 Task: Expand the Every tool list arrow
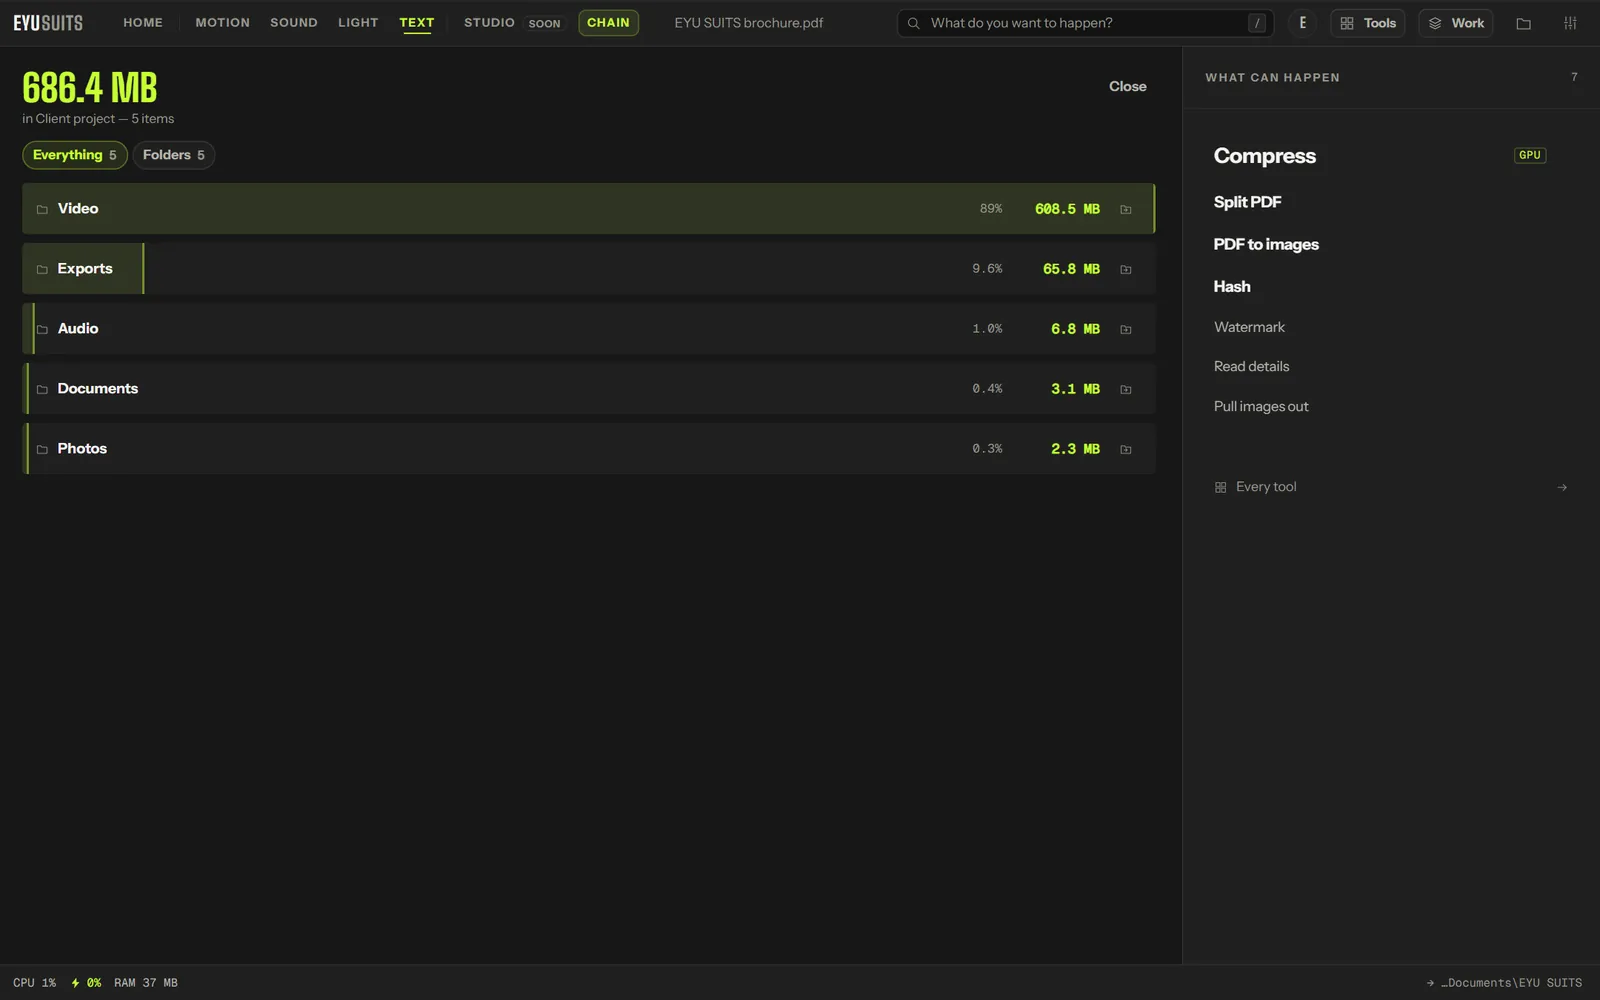1562,487
